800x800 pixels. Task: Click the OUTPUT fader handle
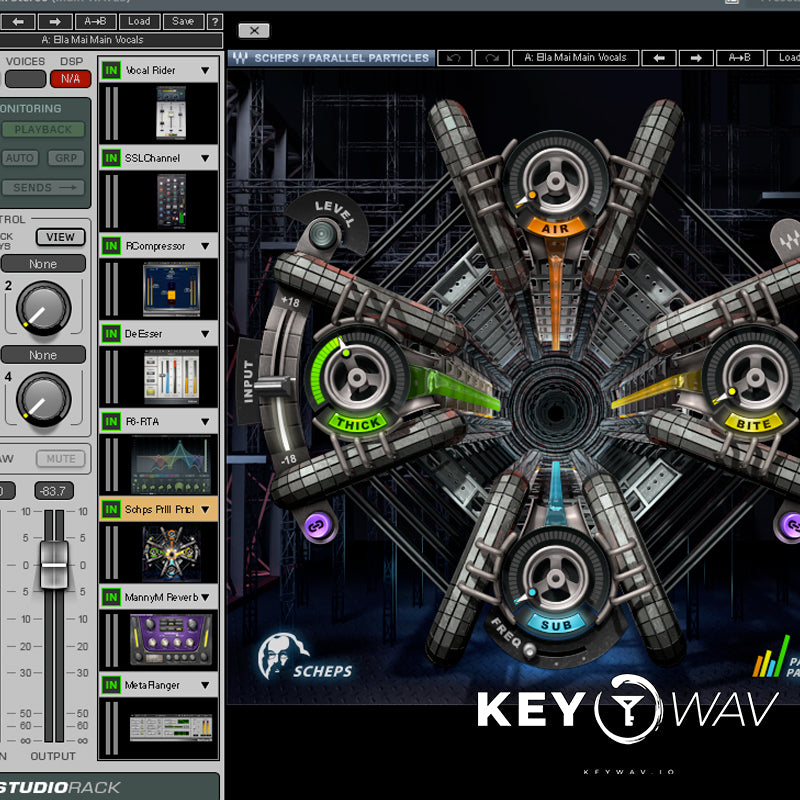pyautogui.click(x=54, y=565)
